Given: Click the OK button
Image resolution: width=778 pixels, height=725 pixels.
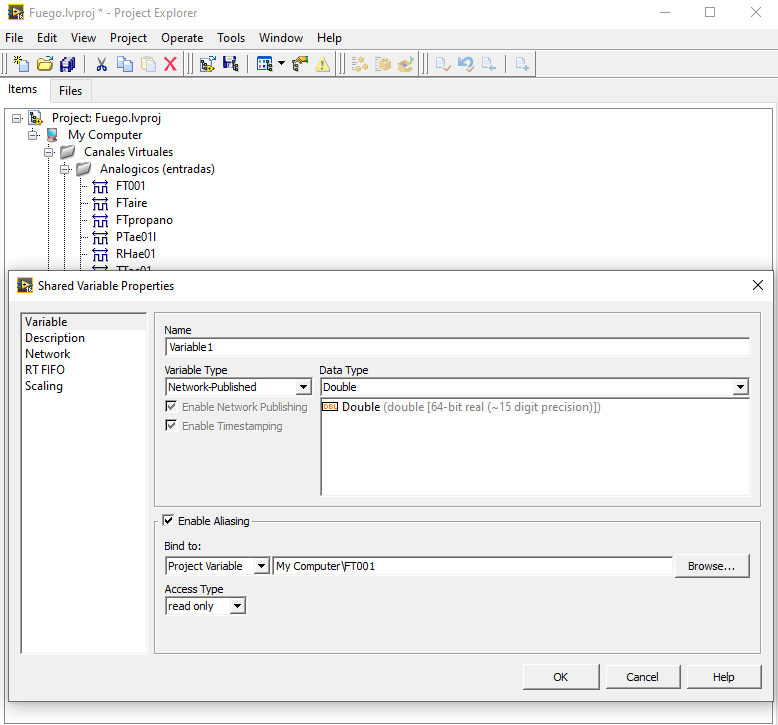Looking at the screenshot, I should point(561,677).
